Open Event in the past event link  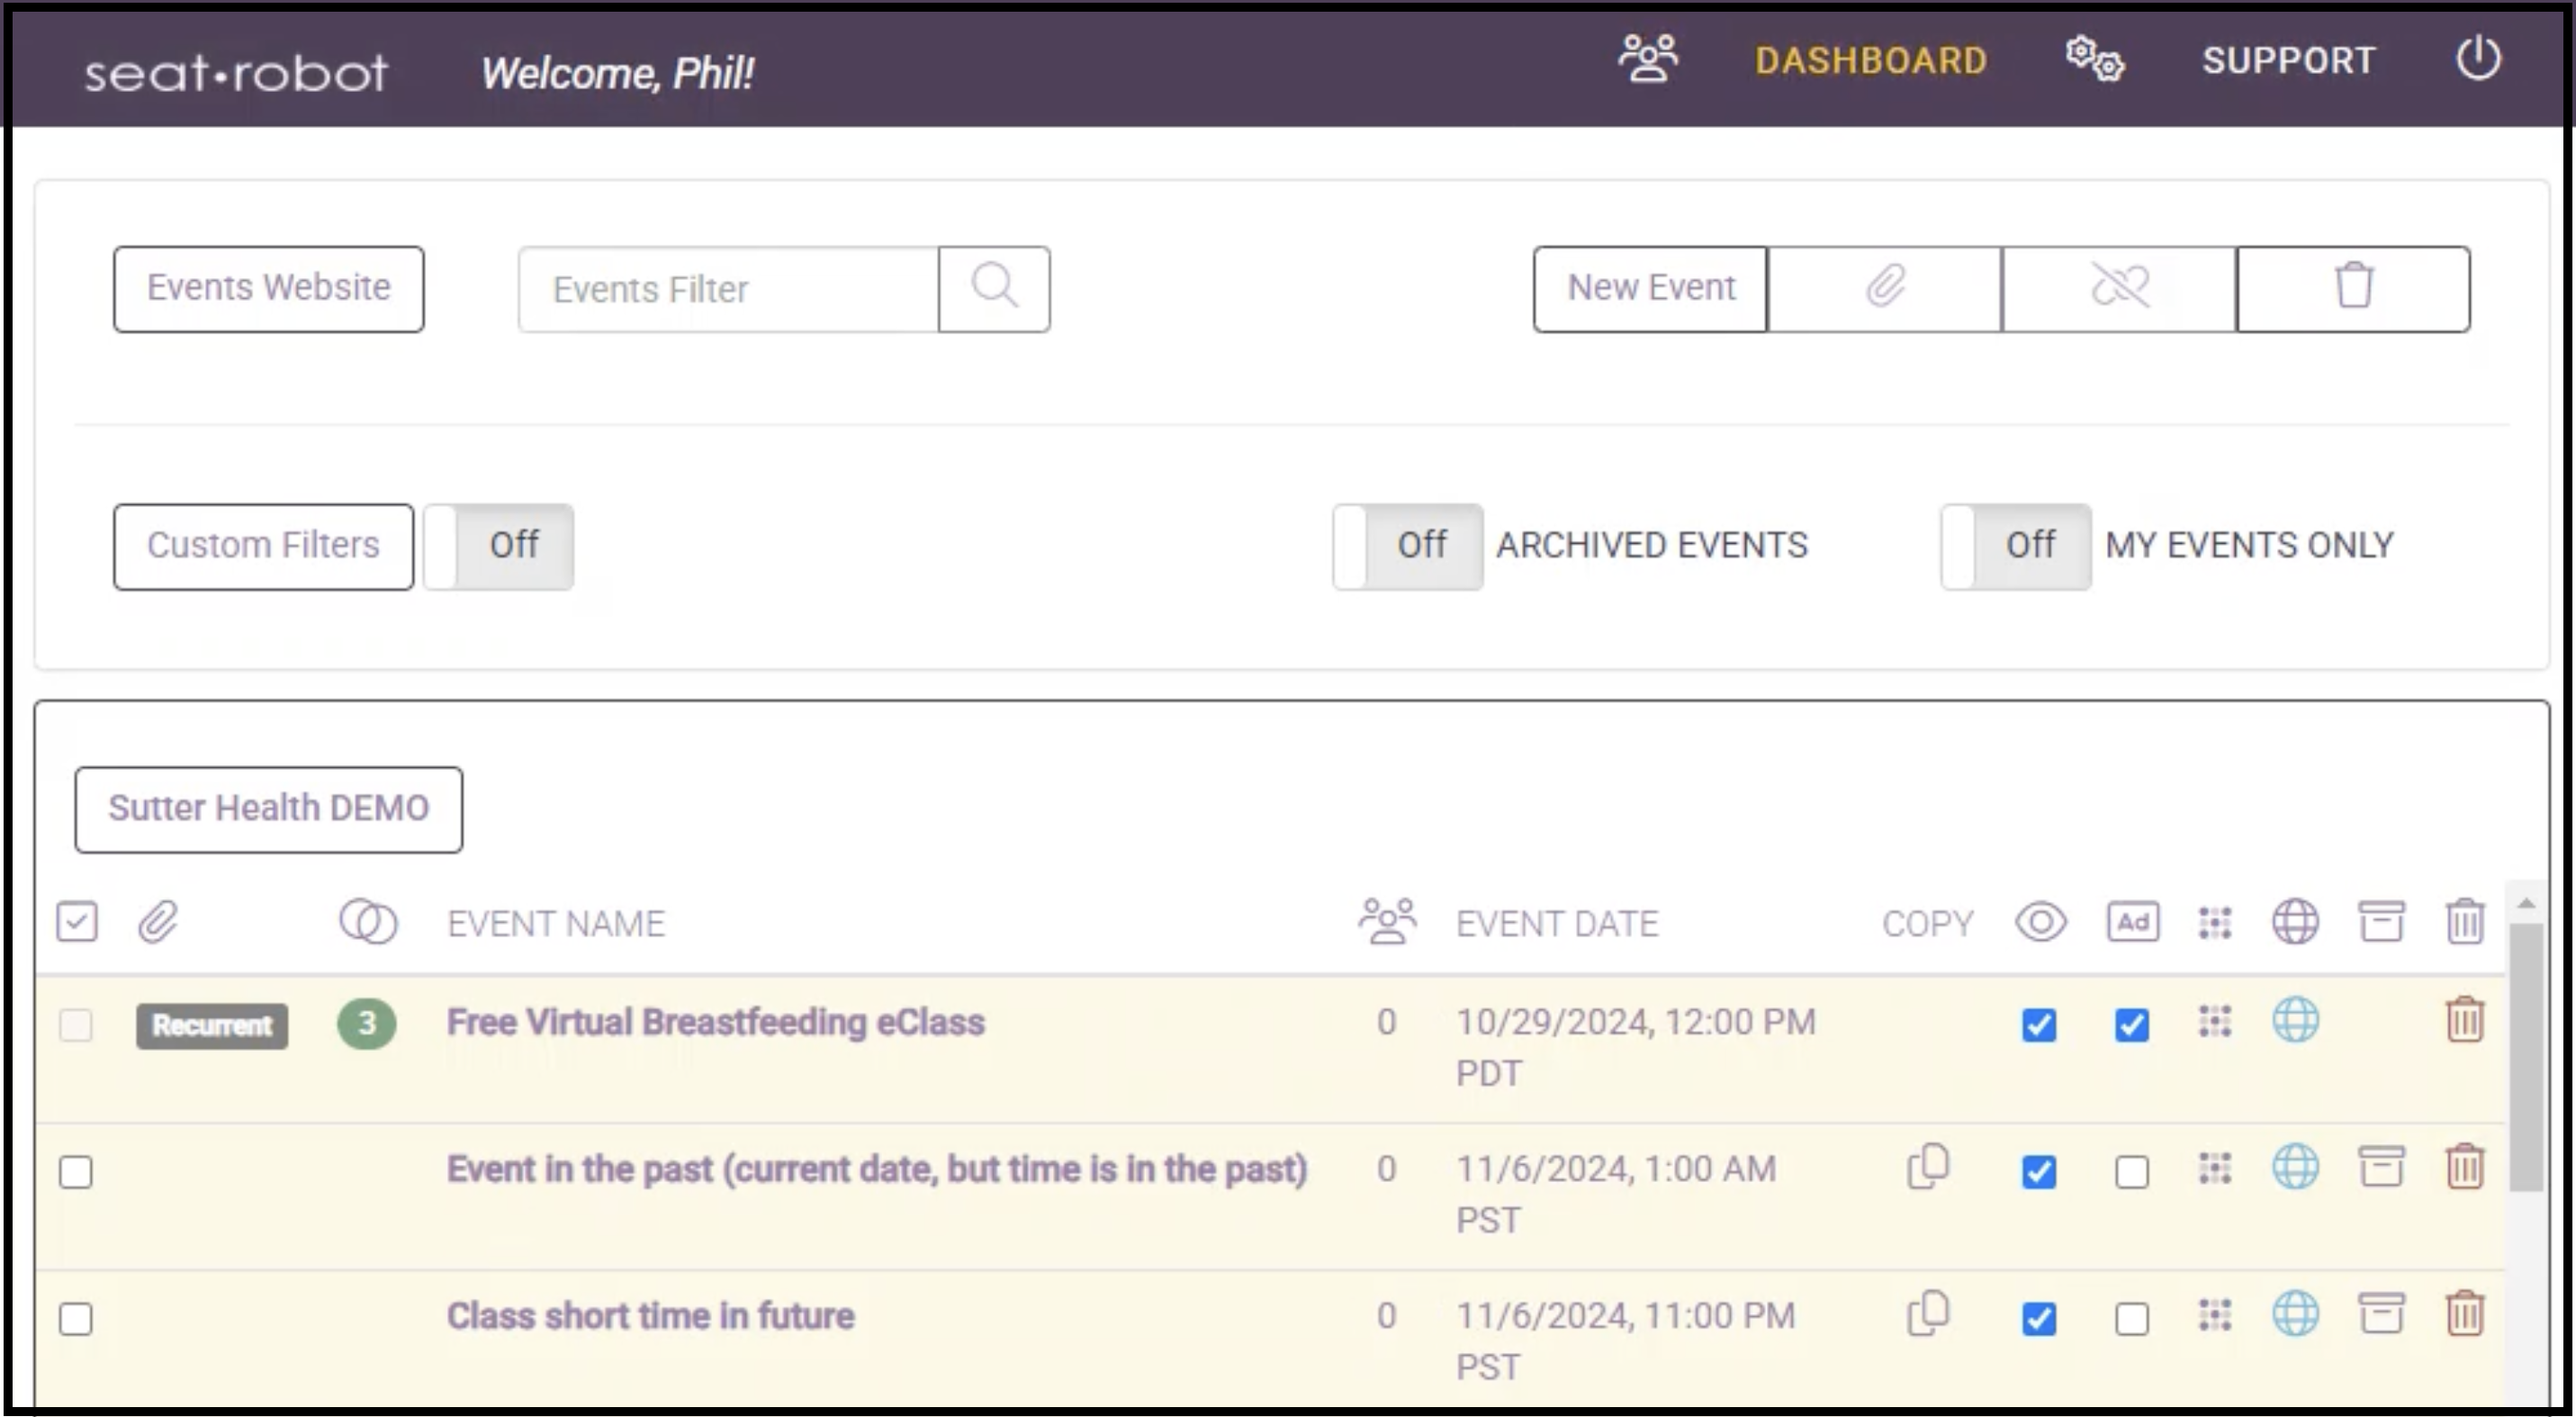[877, 1170]
